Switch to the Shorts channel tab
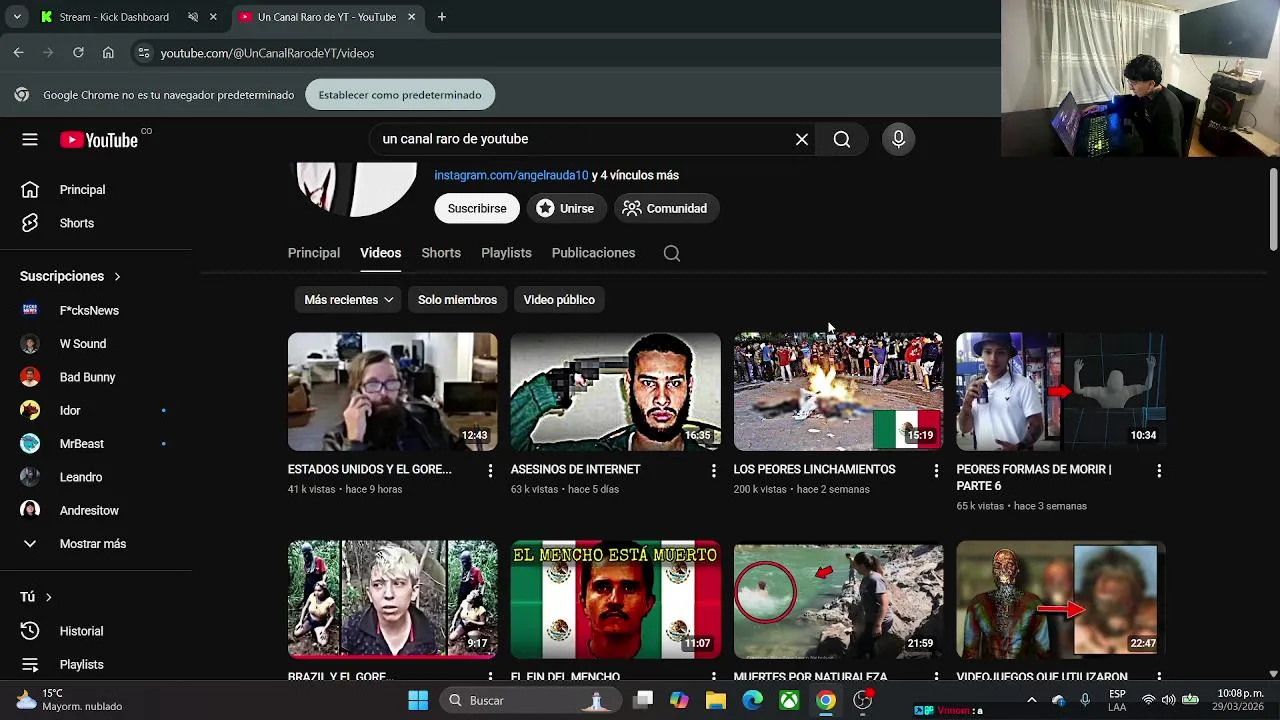The image size is (1280, 720). (441, 253)
